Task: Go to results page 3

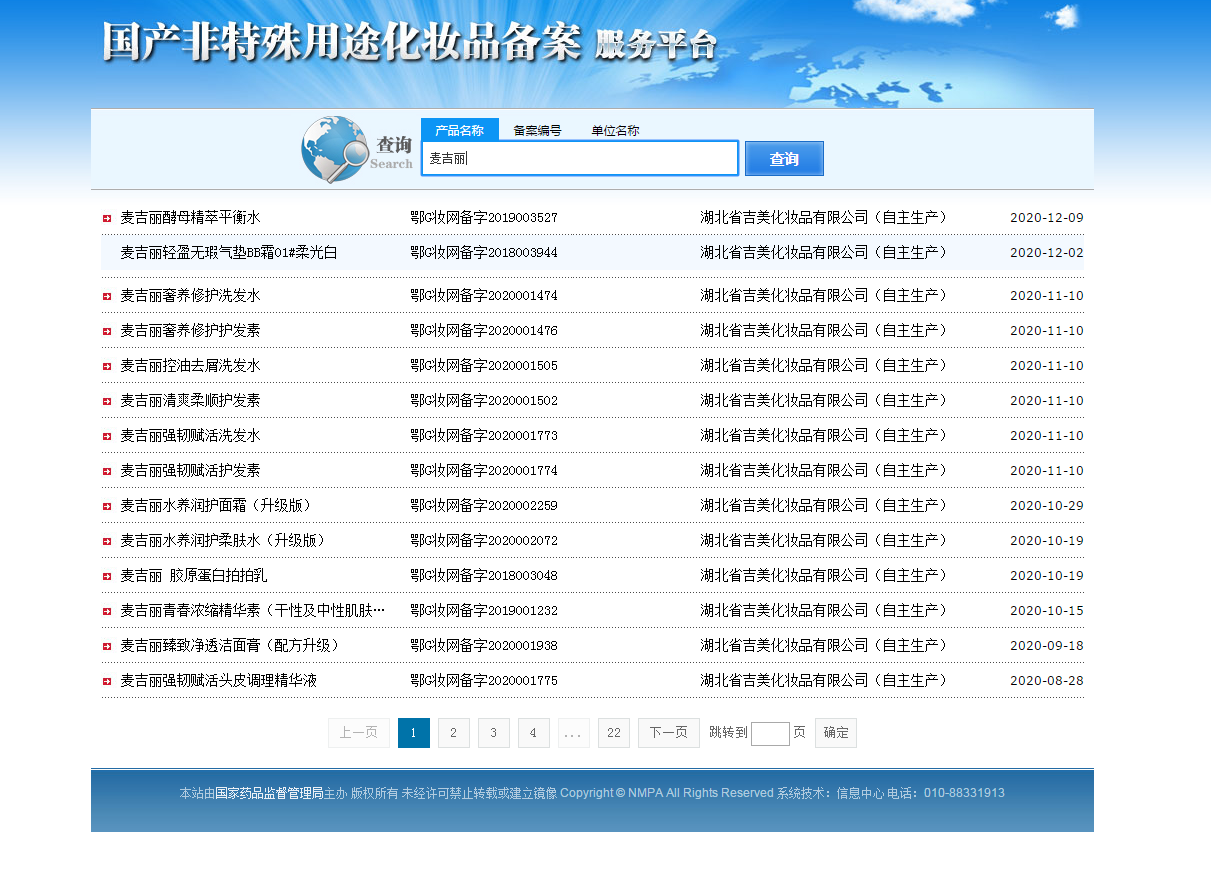Action: [494, 733]
